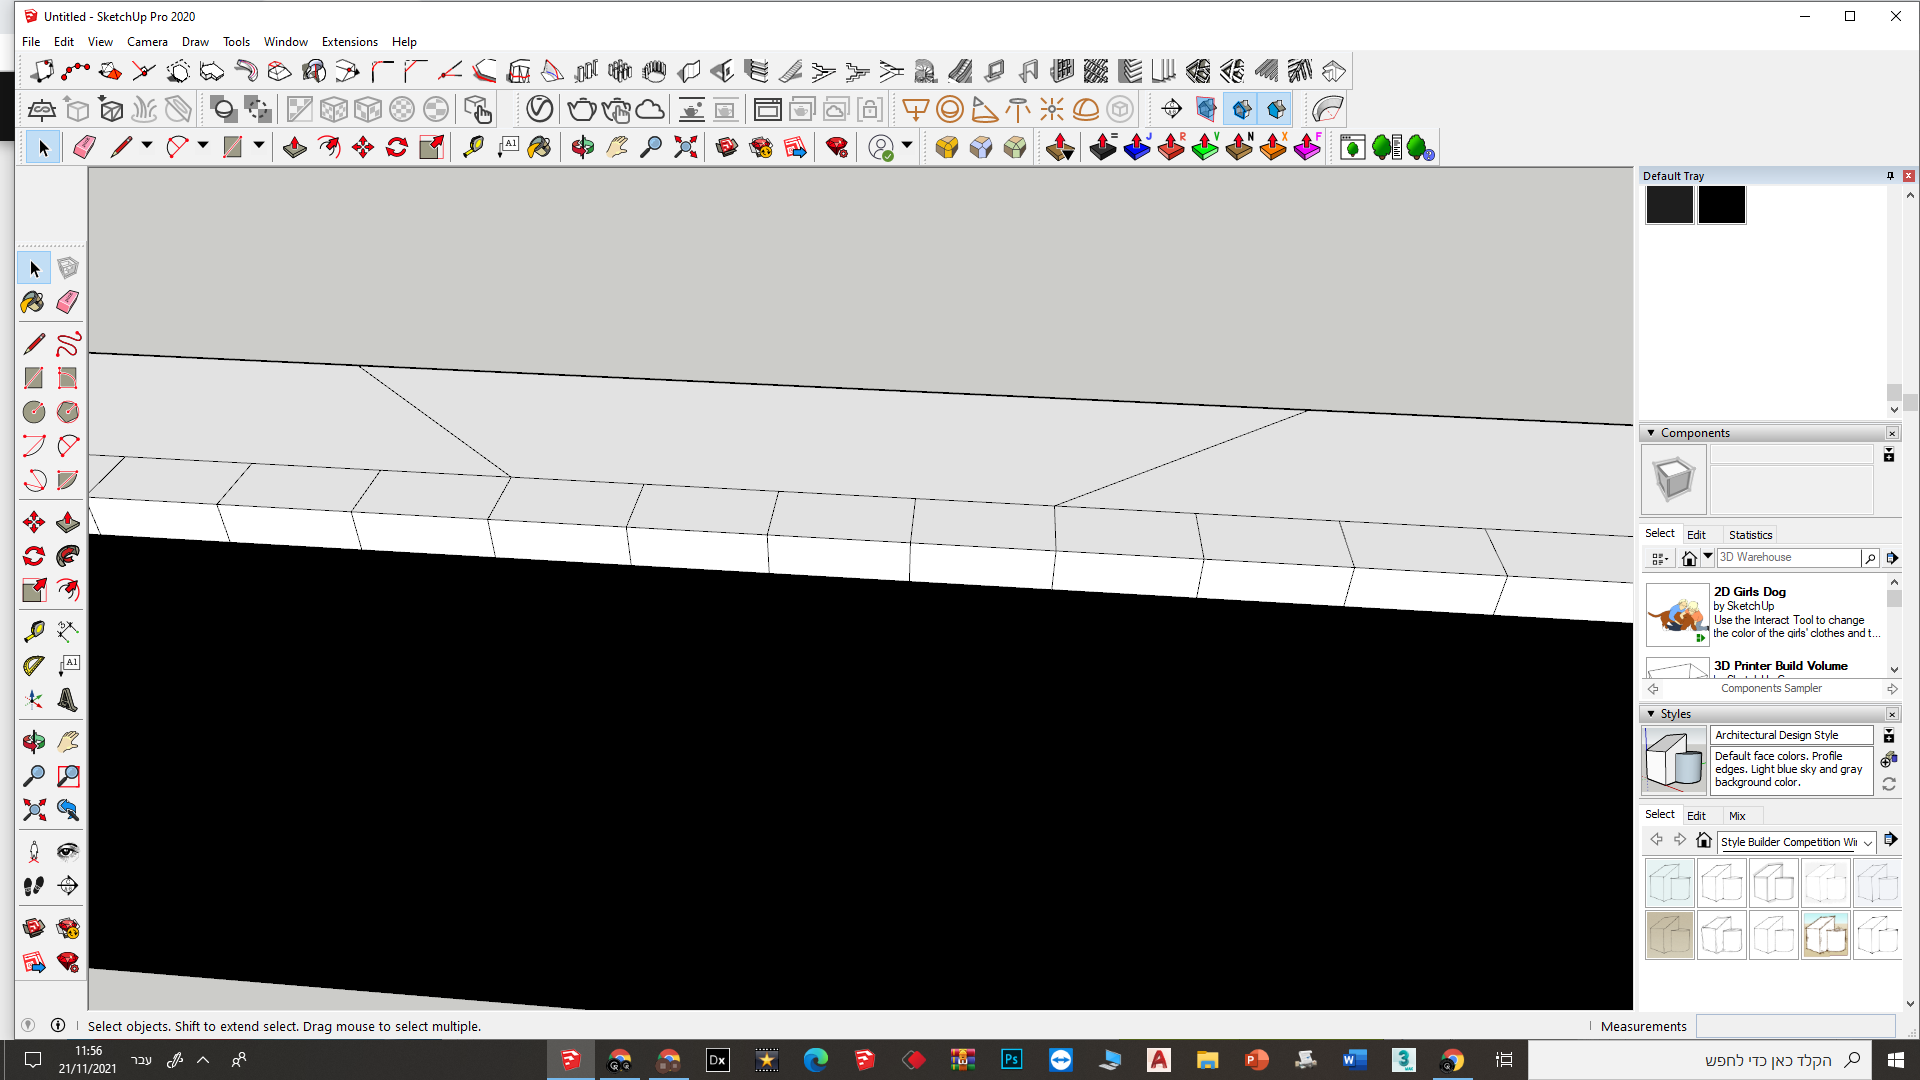Select the Paint Bucket tool
The height and width of the screenshot is (1080, 1920).
pyautogui.click(x=33, y=302)
